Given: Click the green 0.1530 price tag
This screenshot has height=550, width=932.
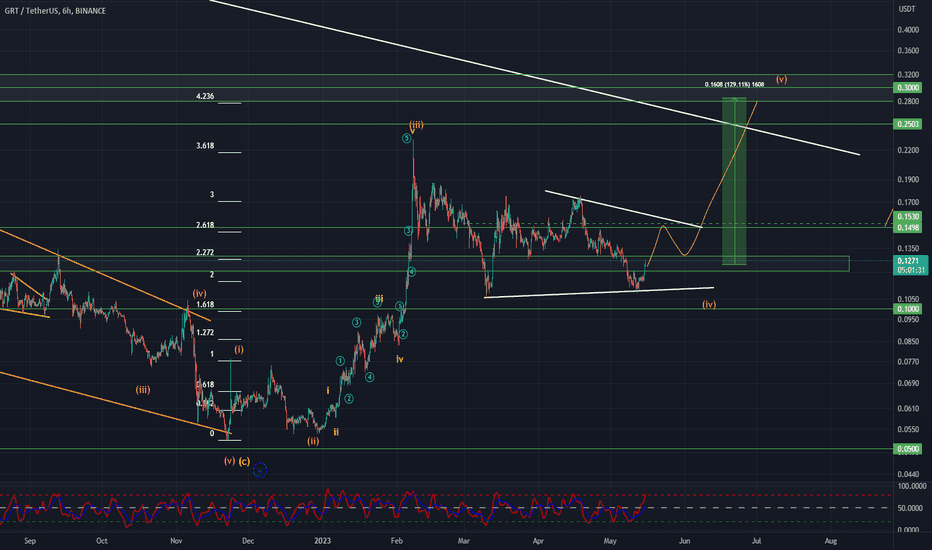Looking at the screenshot, I should pyautogui.click(x=908, y=217).
